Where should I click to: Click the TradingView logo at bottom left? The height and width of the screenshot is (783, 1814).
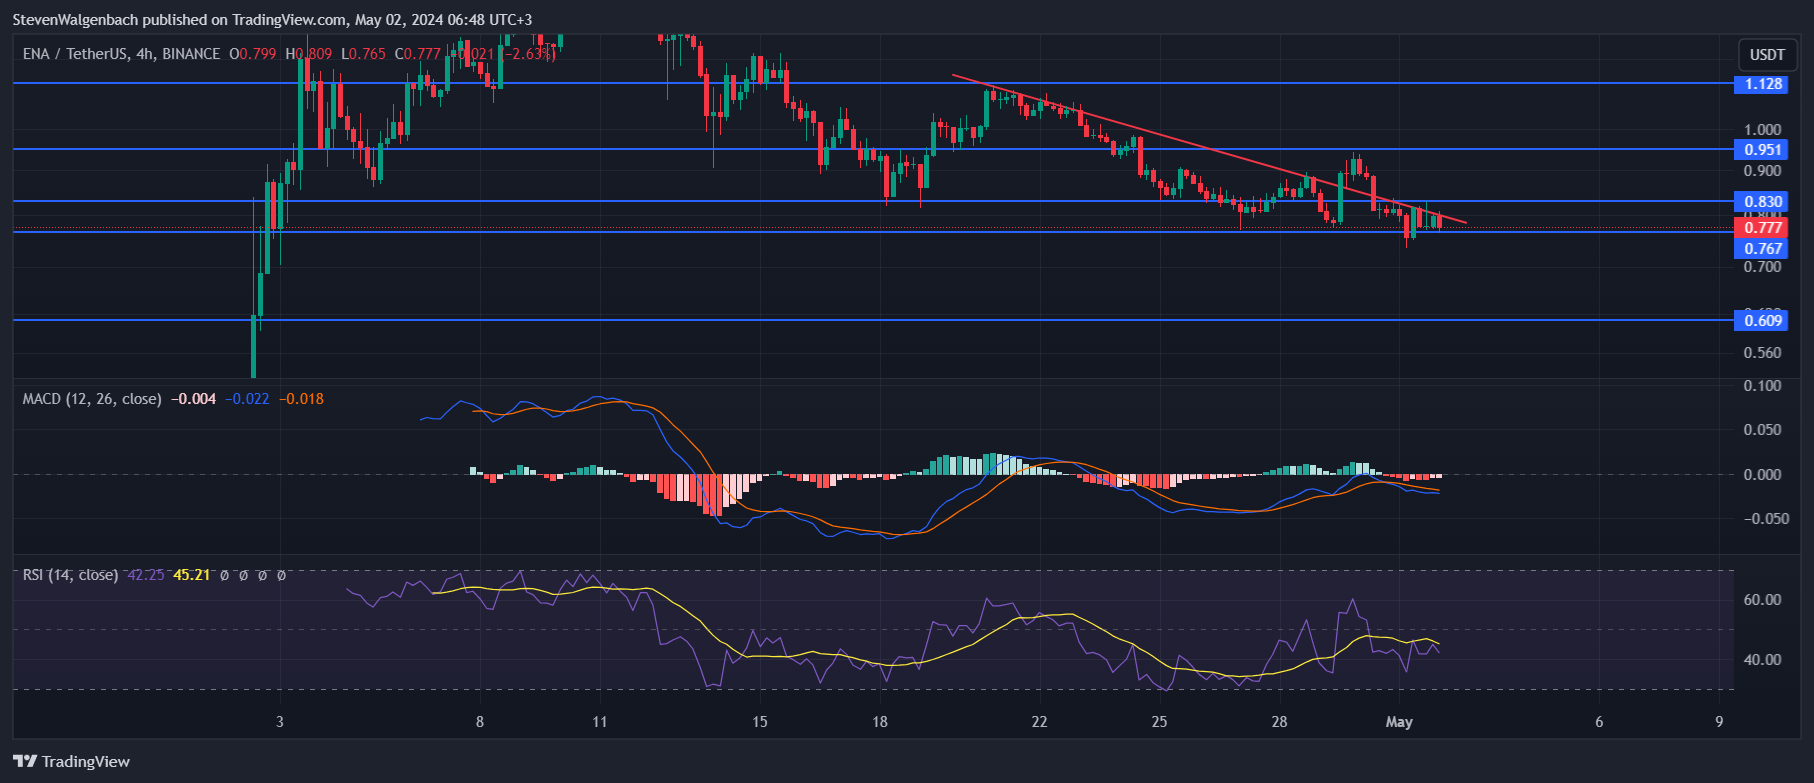(72, 761)
